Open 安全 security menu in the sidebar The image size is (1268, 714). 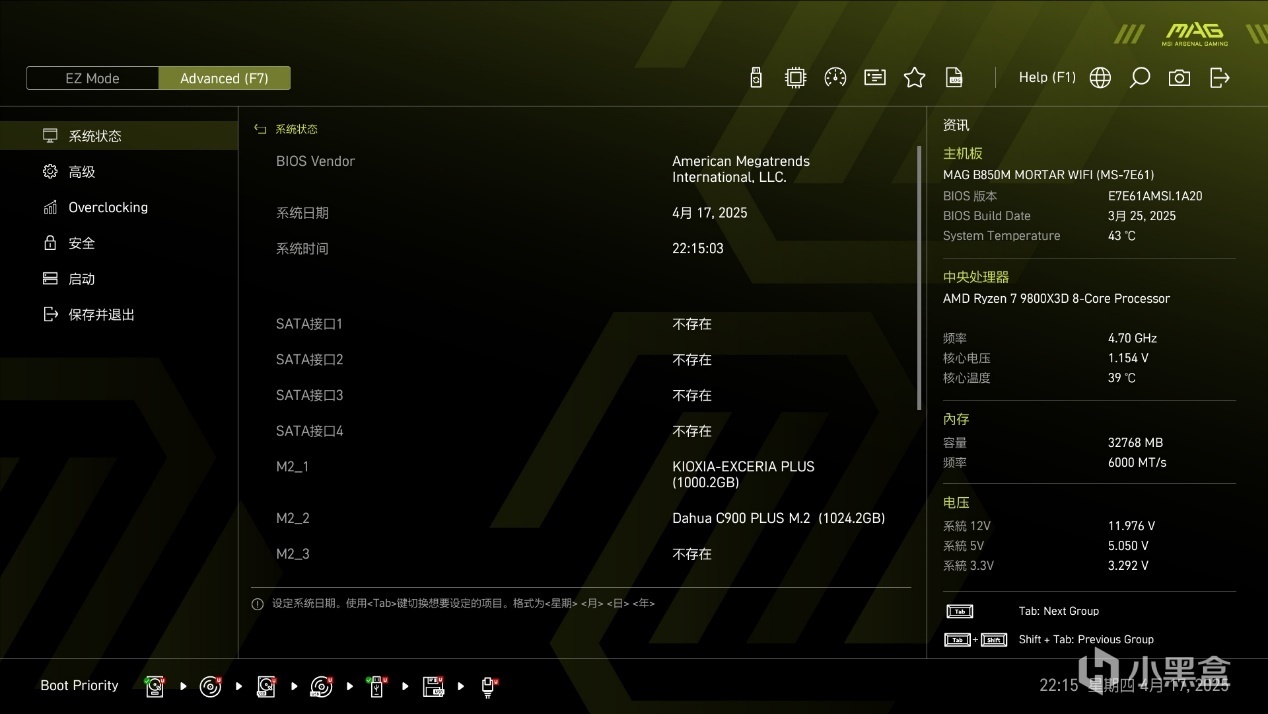(x=119, y=243)
